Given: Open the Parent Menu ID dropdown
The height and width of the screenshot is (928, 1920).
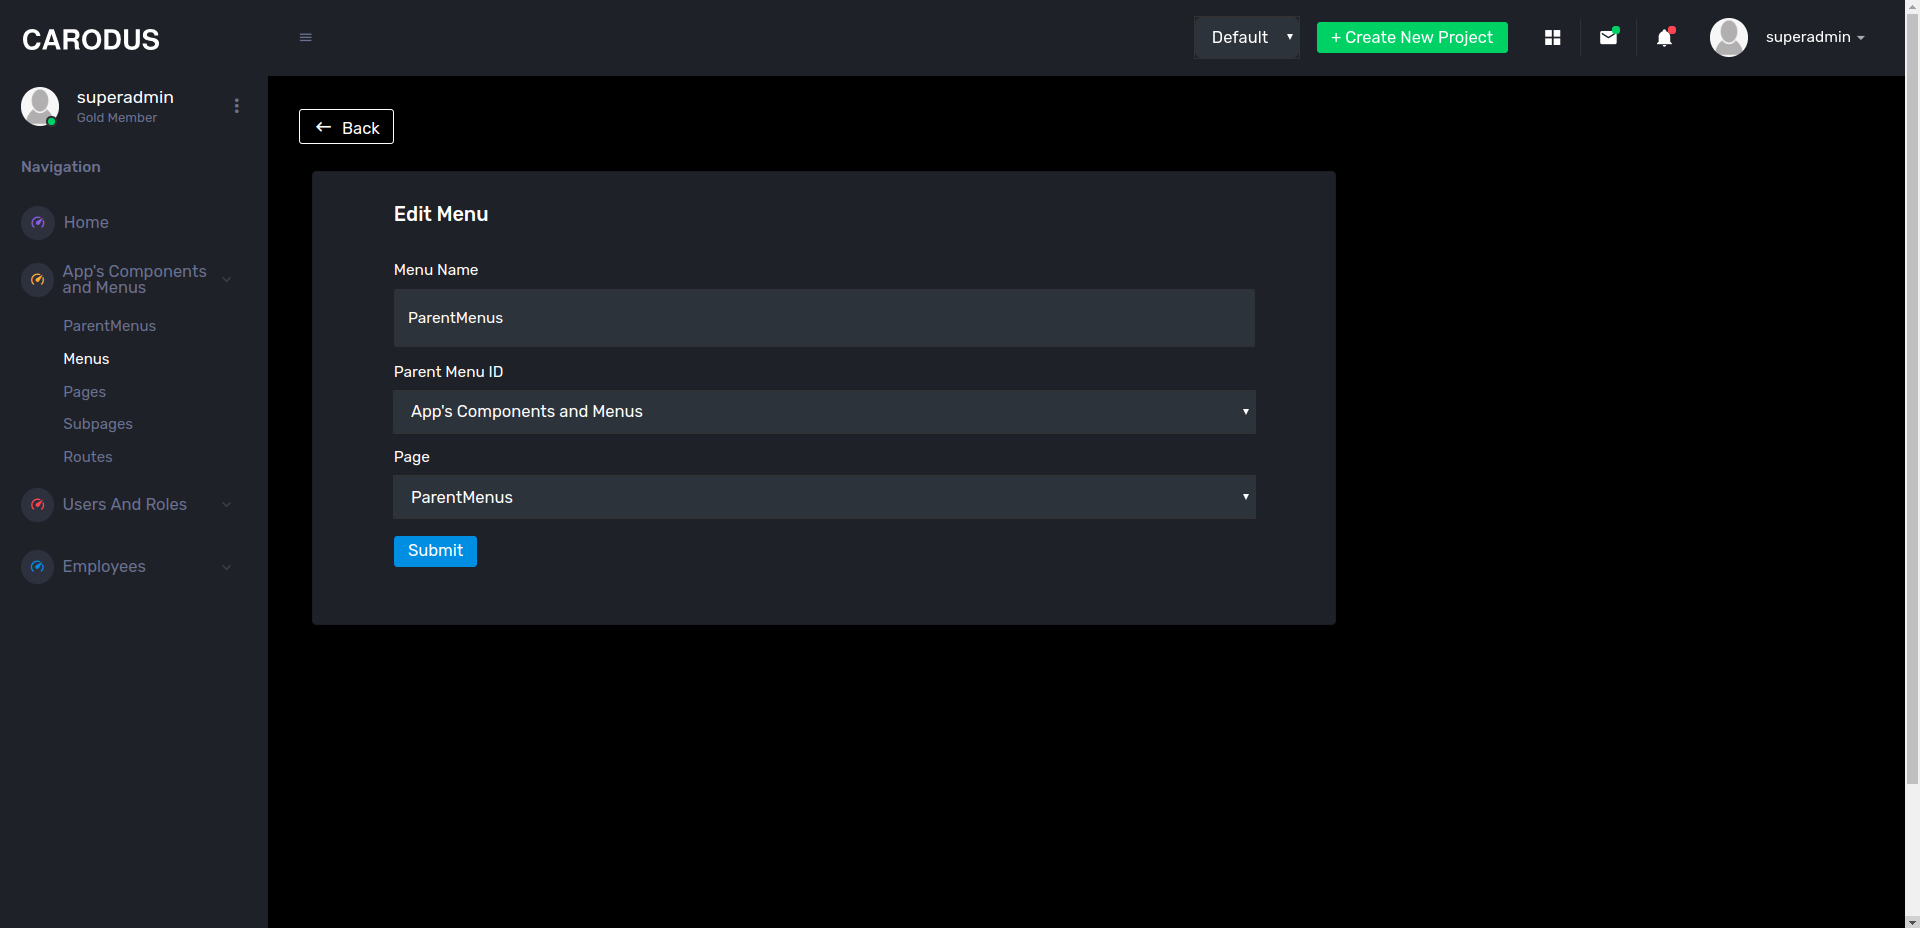Looking at the screenshot, I should click(x=824, y=412).
